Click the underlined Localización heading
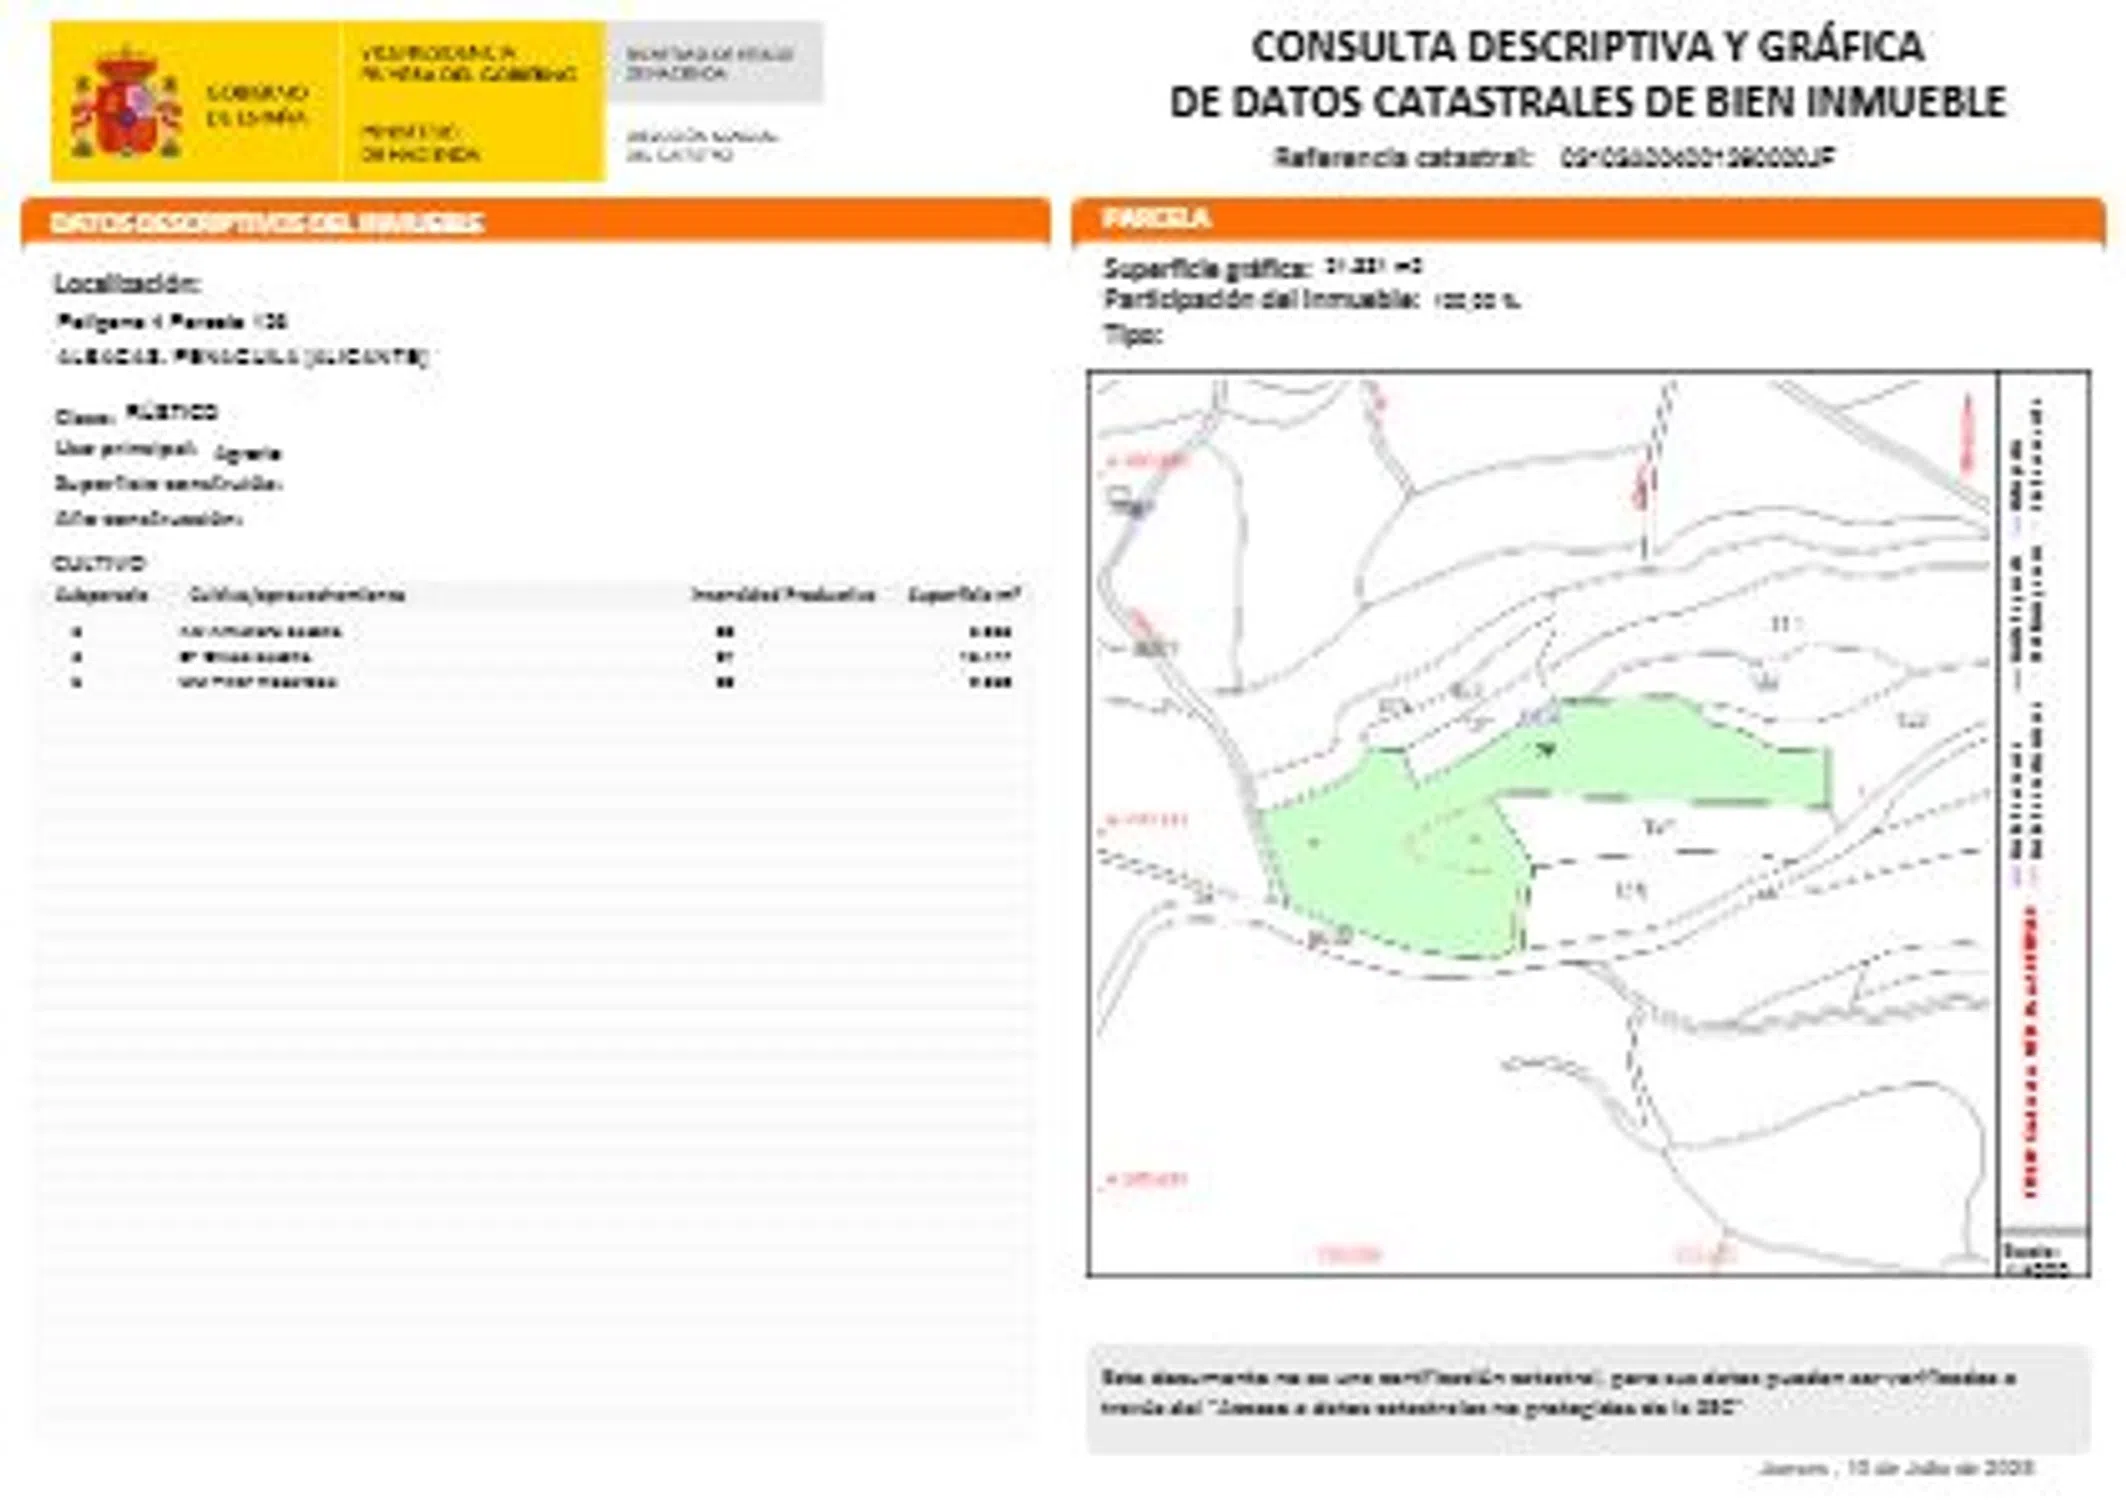2126x1500 pixels. point(127,284)
